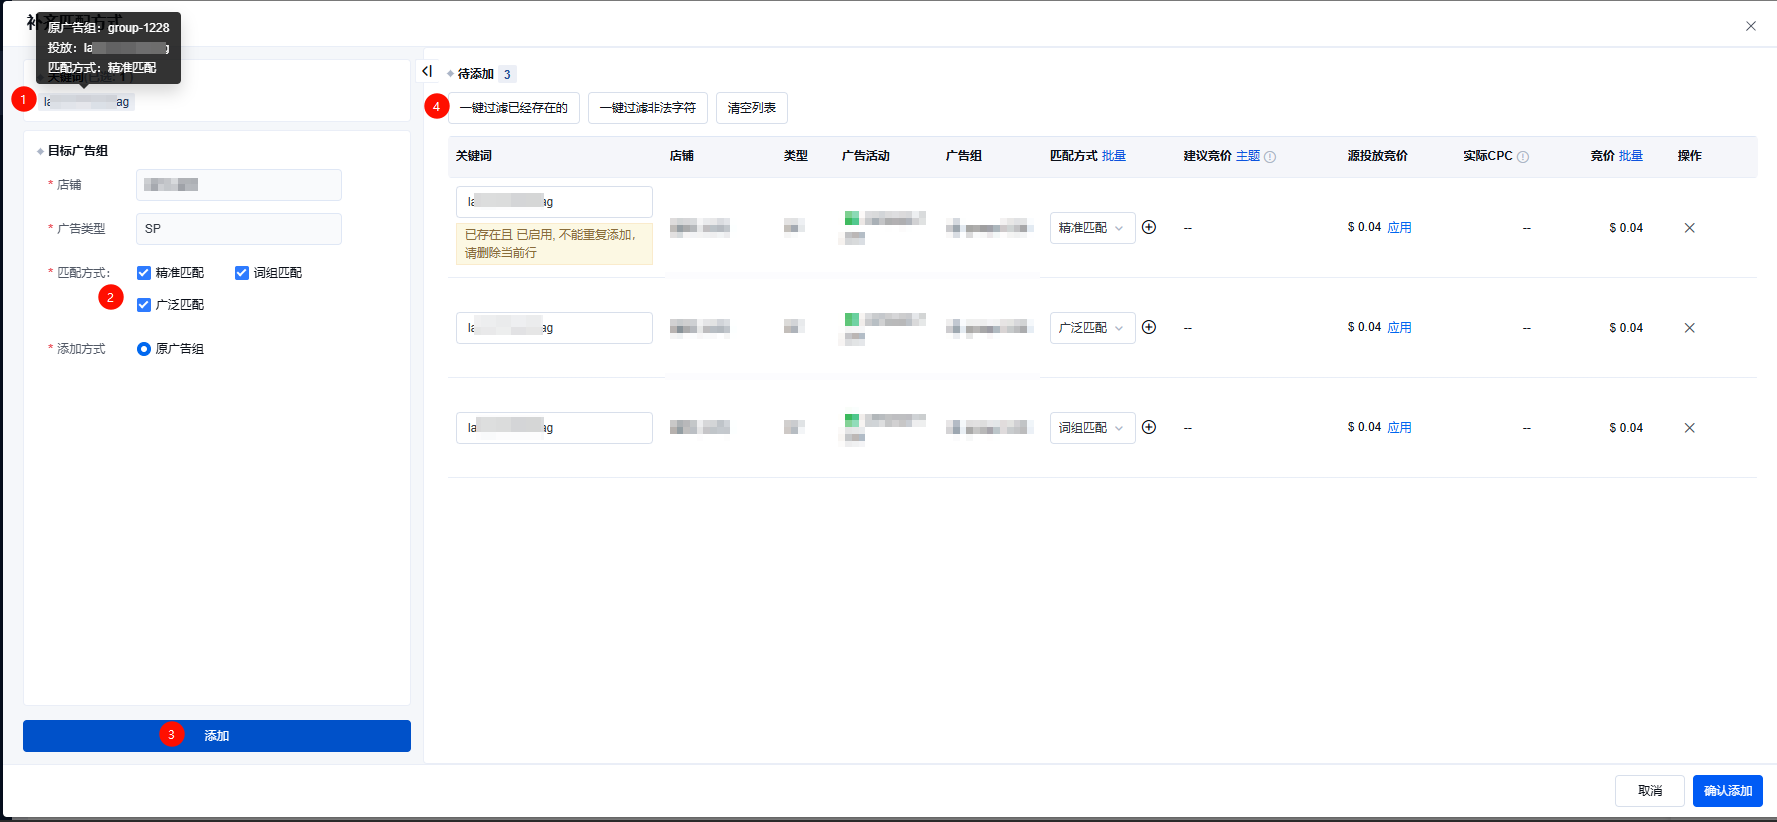Click info icon next to 实际CPC header
Screen dimensions: 1777x822
pos(1523,157)
